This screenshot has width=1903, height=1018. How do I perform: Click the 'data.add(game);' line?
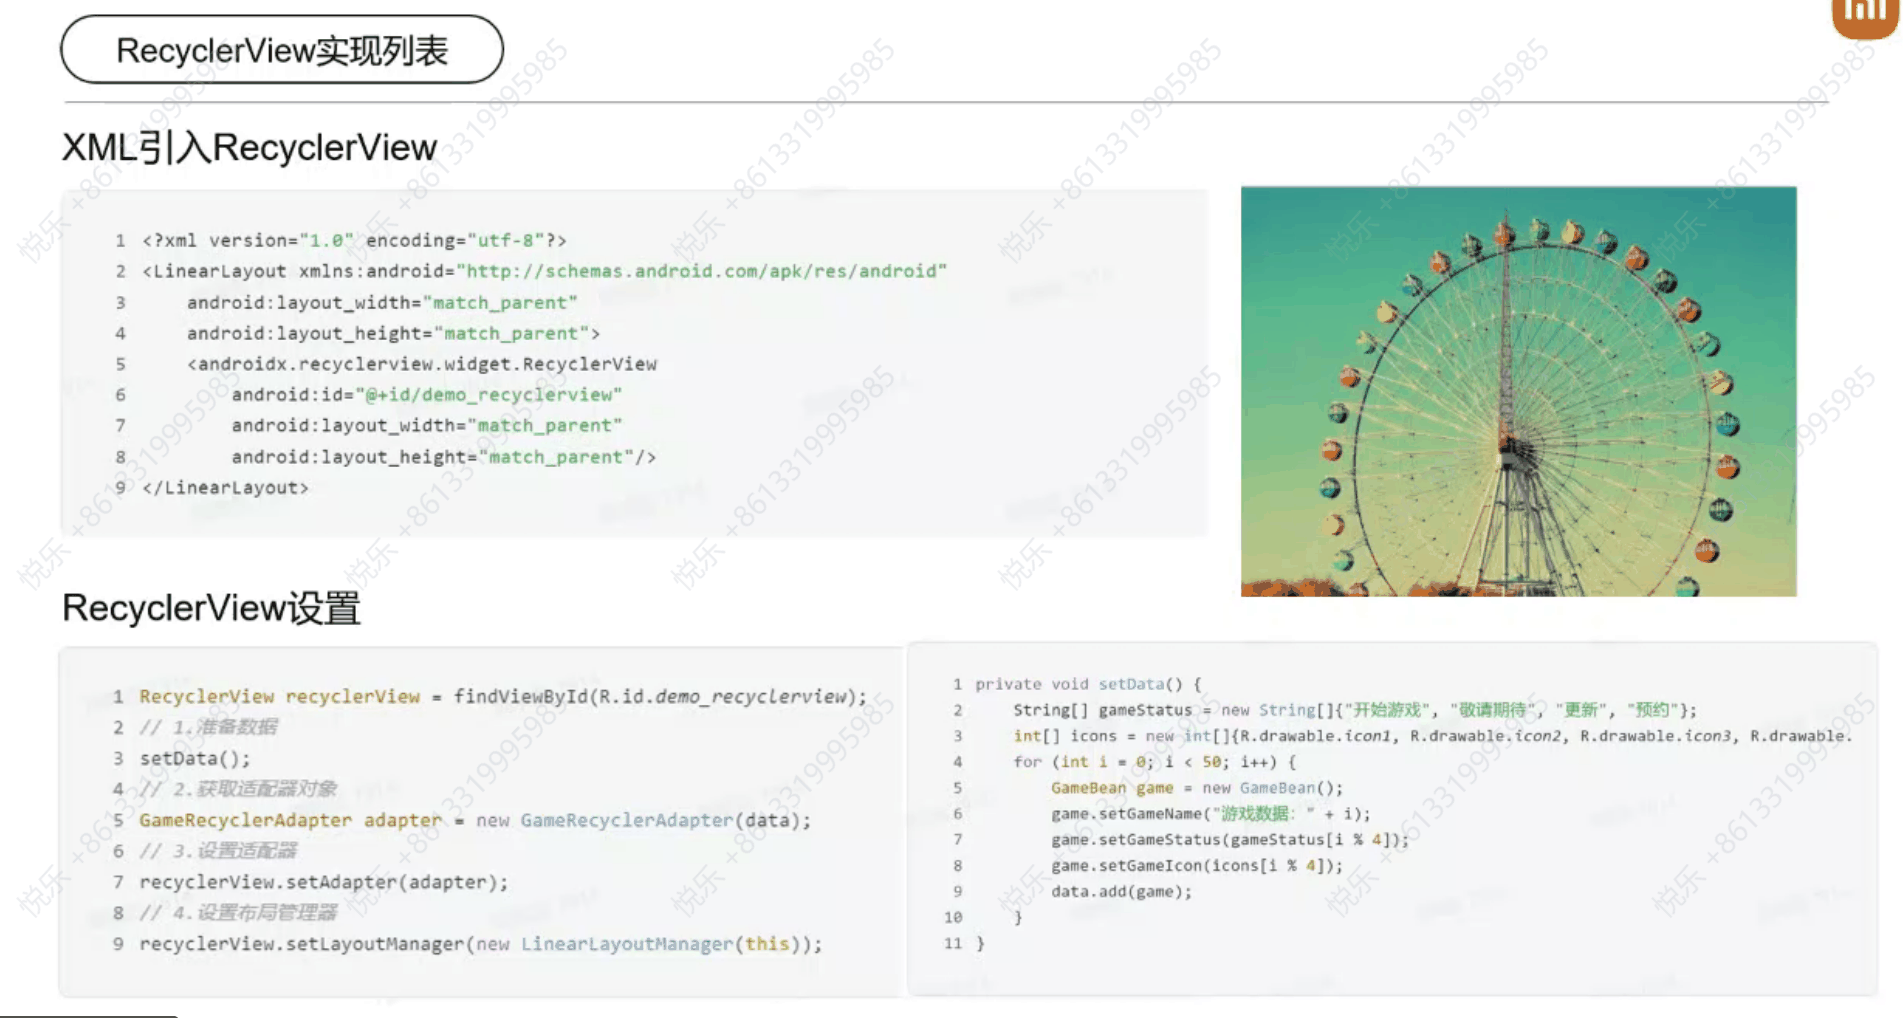click(x=1122, y=892)
